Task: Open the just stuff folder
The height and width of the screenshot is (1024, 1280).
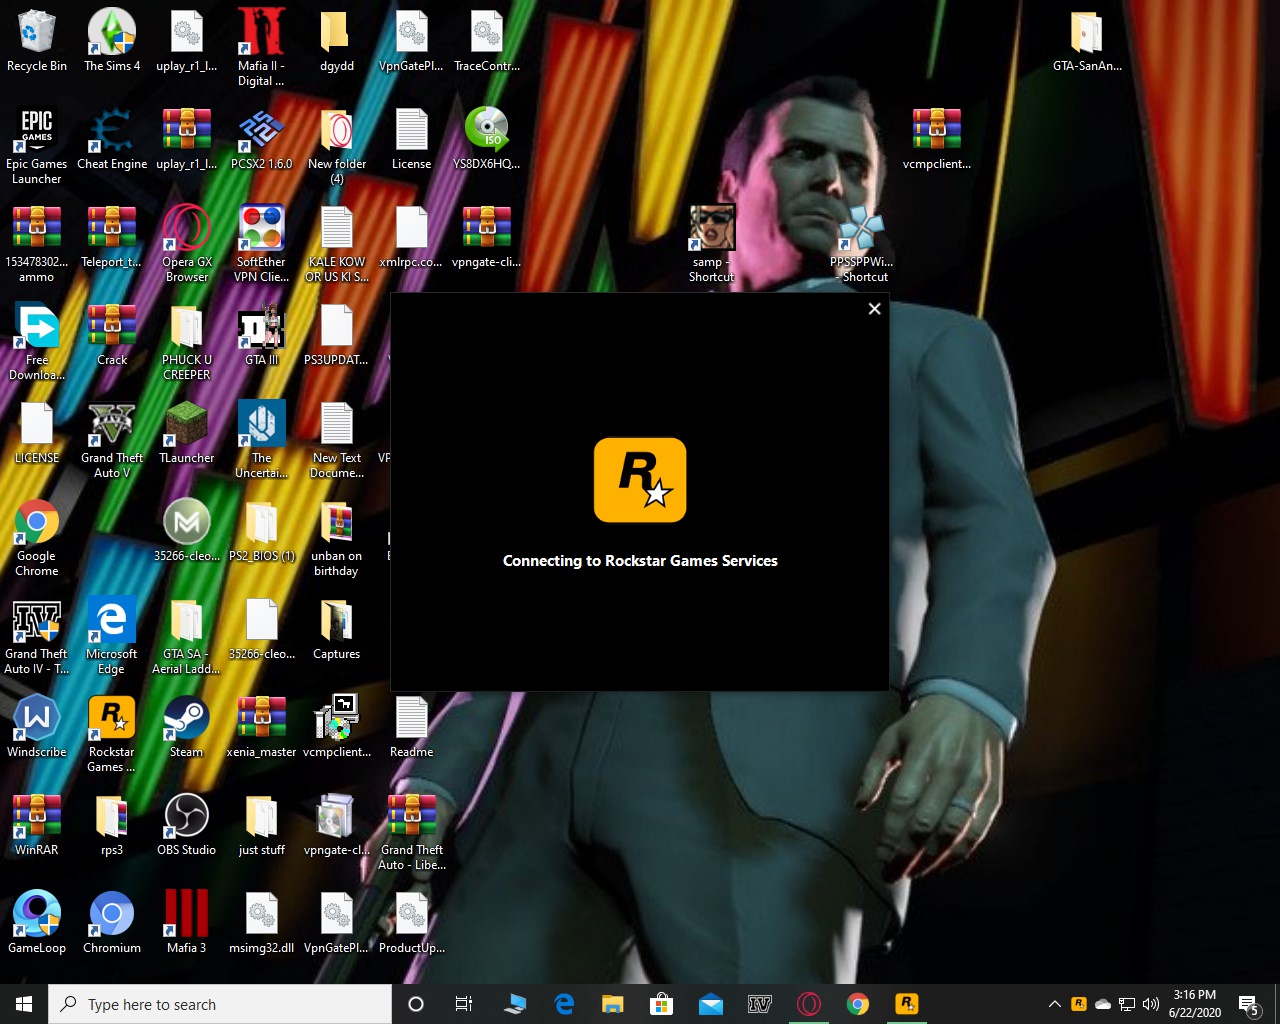Action: 261,825
